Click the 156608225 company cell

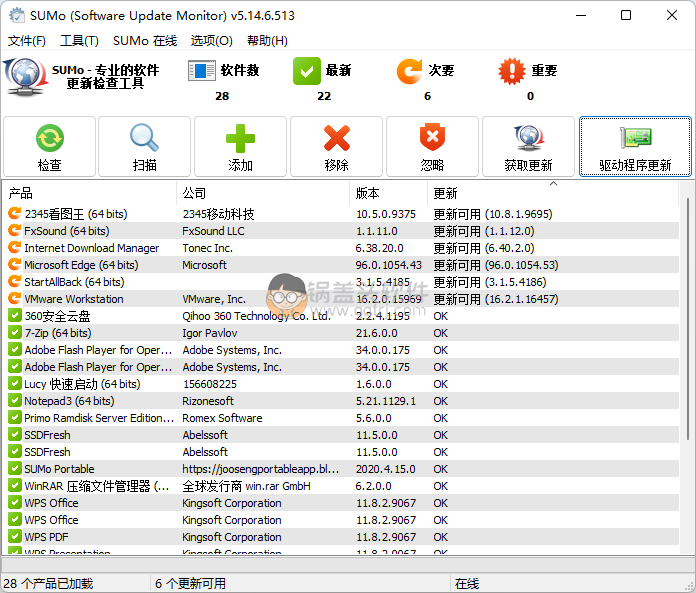point(210,384)
